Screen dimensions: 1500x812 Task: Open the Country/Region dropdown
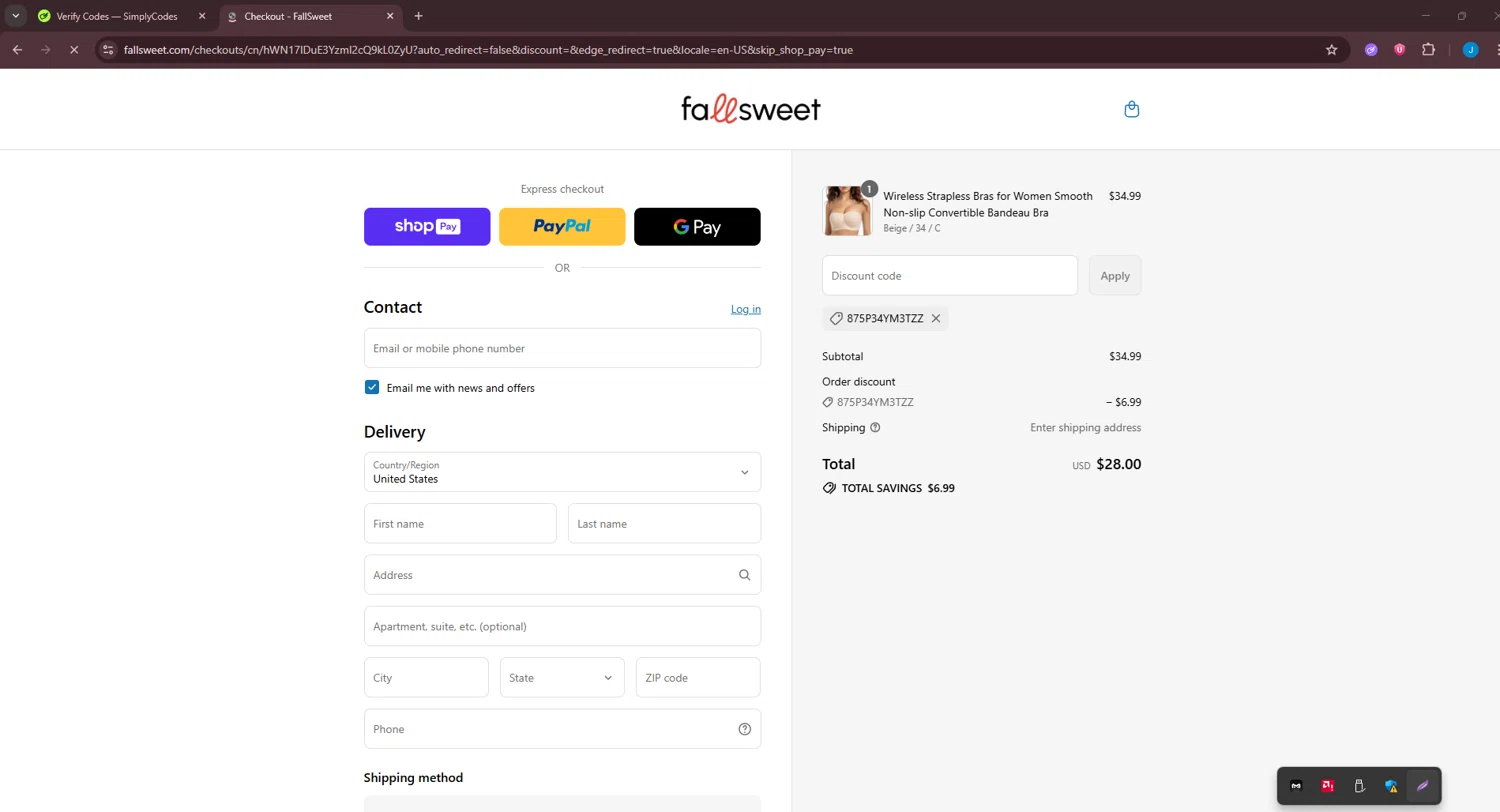[562, 472]
